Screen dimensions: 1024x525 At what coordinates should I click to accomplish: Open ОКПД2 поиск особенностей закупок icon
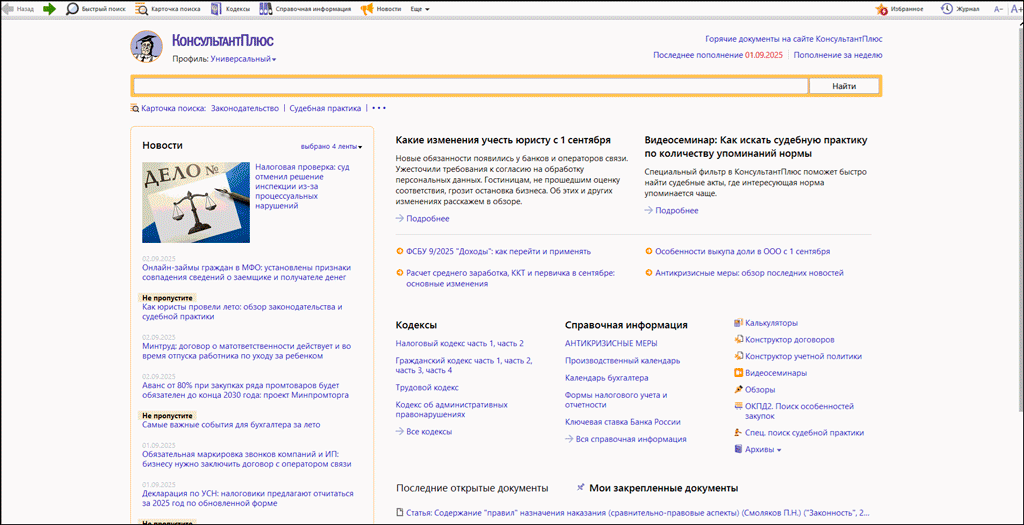click(x=739, y=406)
